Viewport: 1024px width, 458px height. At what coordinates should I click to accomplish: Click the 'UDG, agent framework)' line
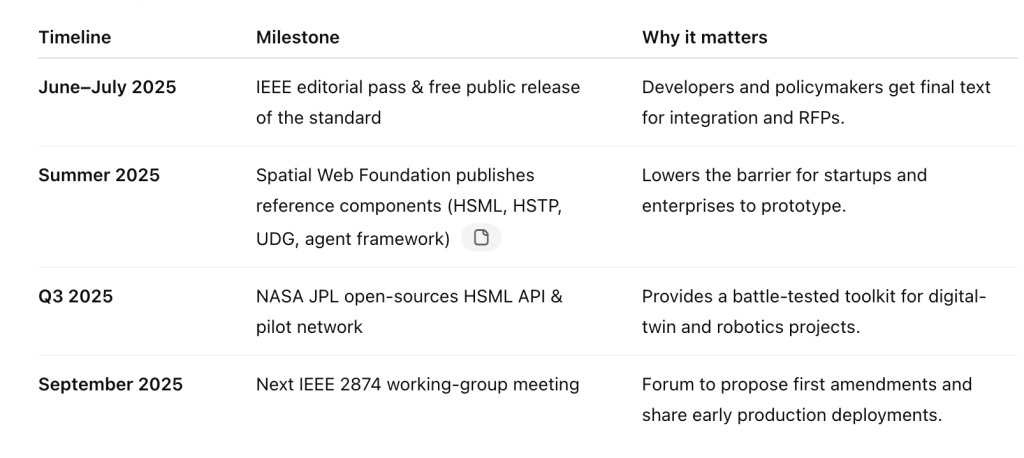[353, 239]
